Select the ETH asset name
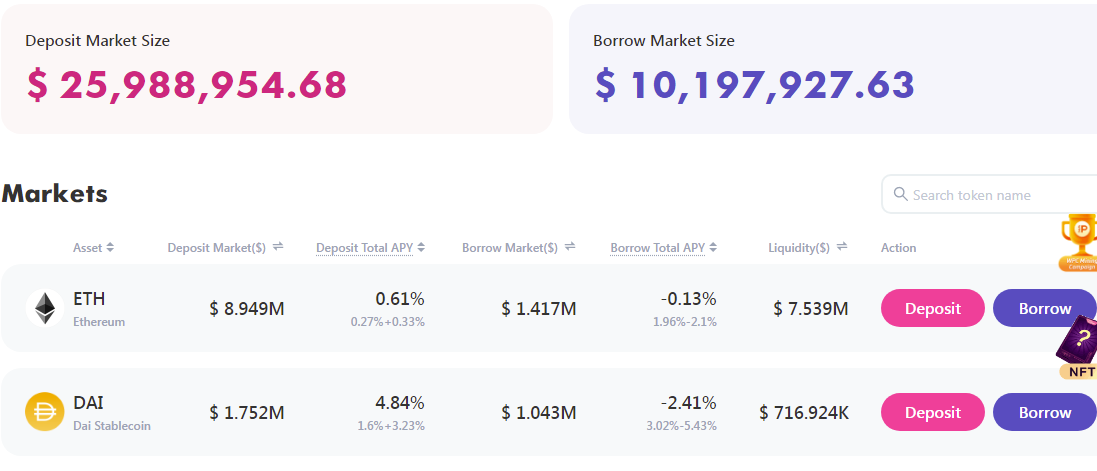Image resolution: width=1097 pixels, height=471 pixels. click(x=89, y=299)
